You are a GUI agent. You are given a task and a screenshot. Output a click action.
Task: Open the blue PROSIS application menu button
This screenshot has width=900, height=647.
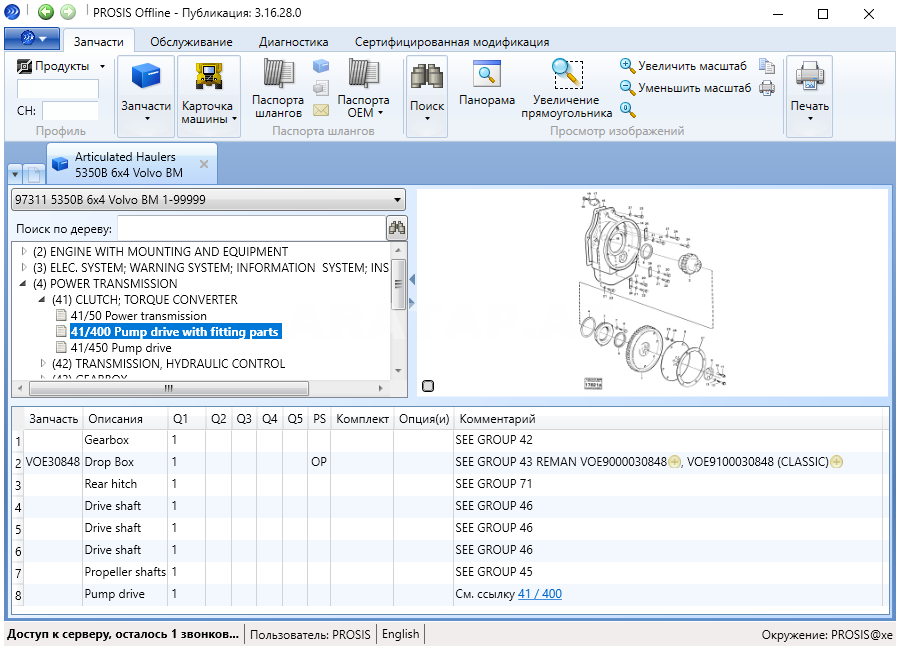pyautogui.click(x=32, y=39)
